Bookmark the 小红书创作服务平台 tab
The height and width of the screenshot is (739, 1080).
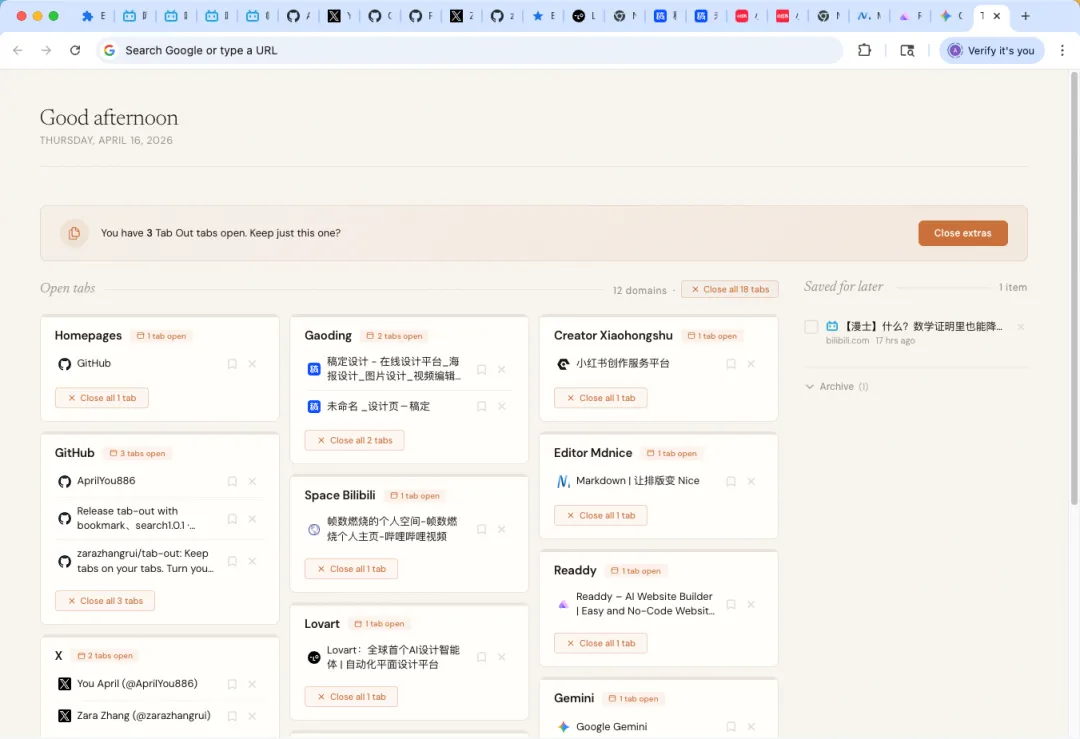tap(731, 364)
